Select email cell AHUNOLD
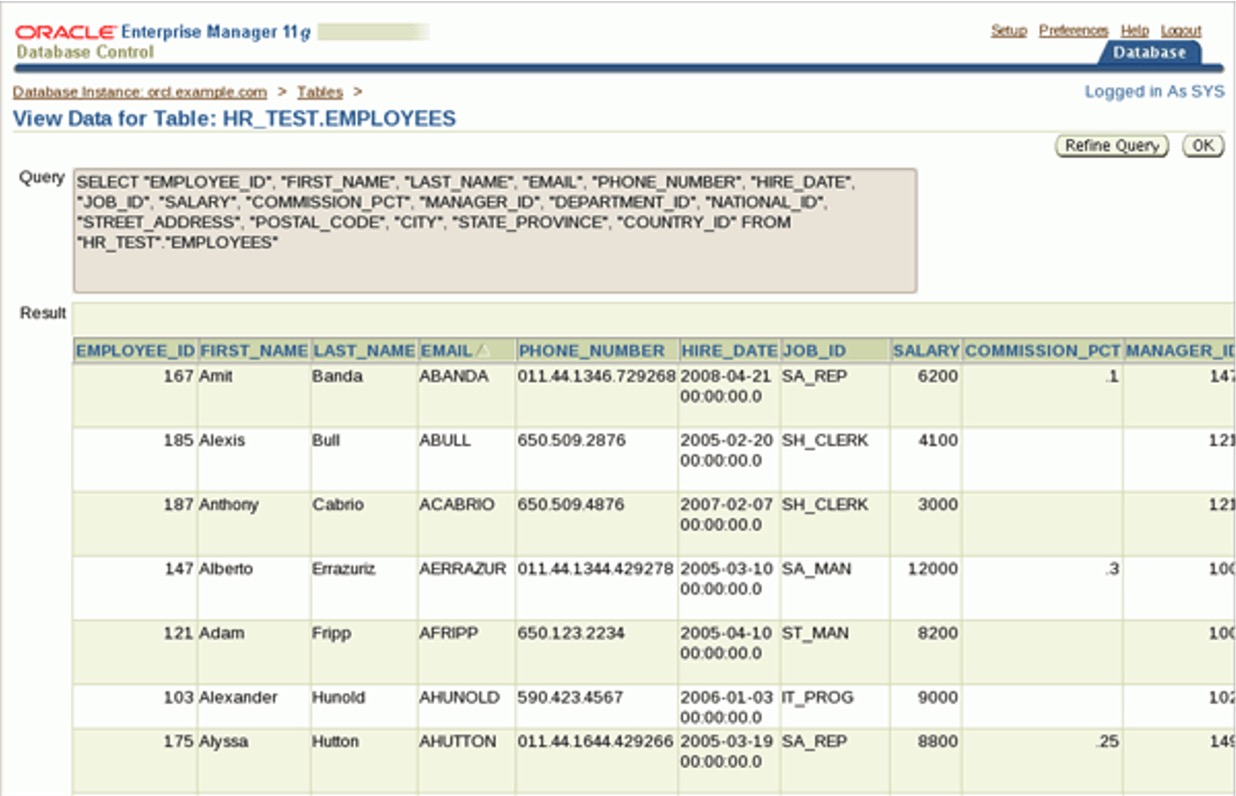This screenshot has height=796, width=1236. point(459,697)
